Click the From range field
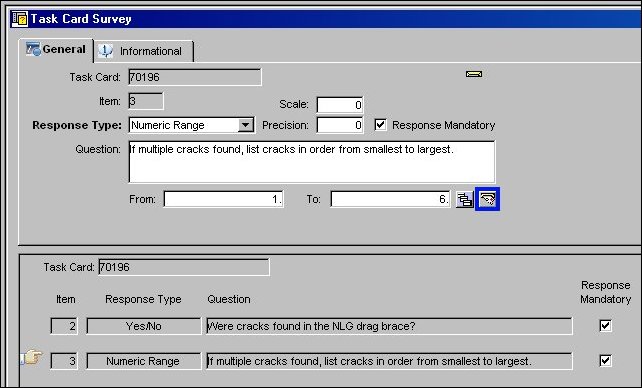Image resolution: width=642 pixels, height=388 pixels. [223, 199]
